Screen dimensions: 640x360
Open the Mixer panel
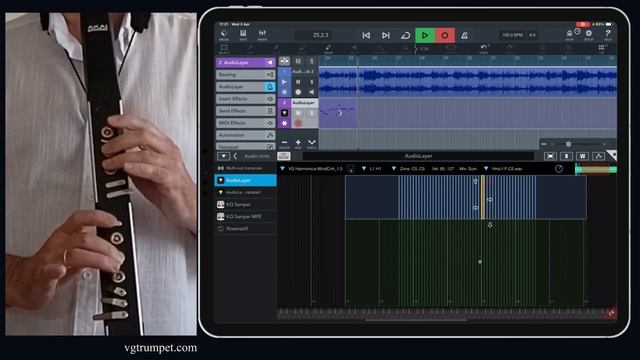coord(262,35)
